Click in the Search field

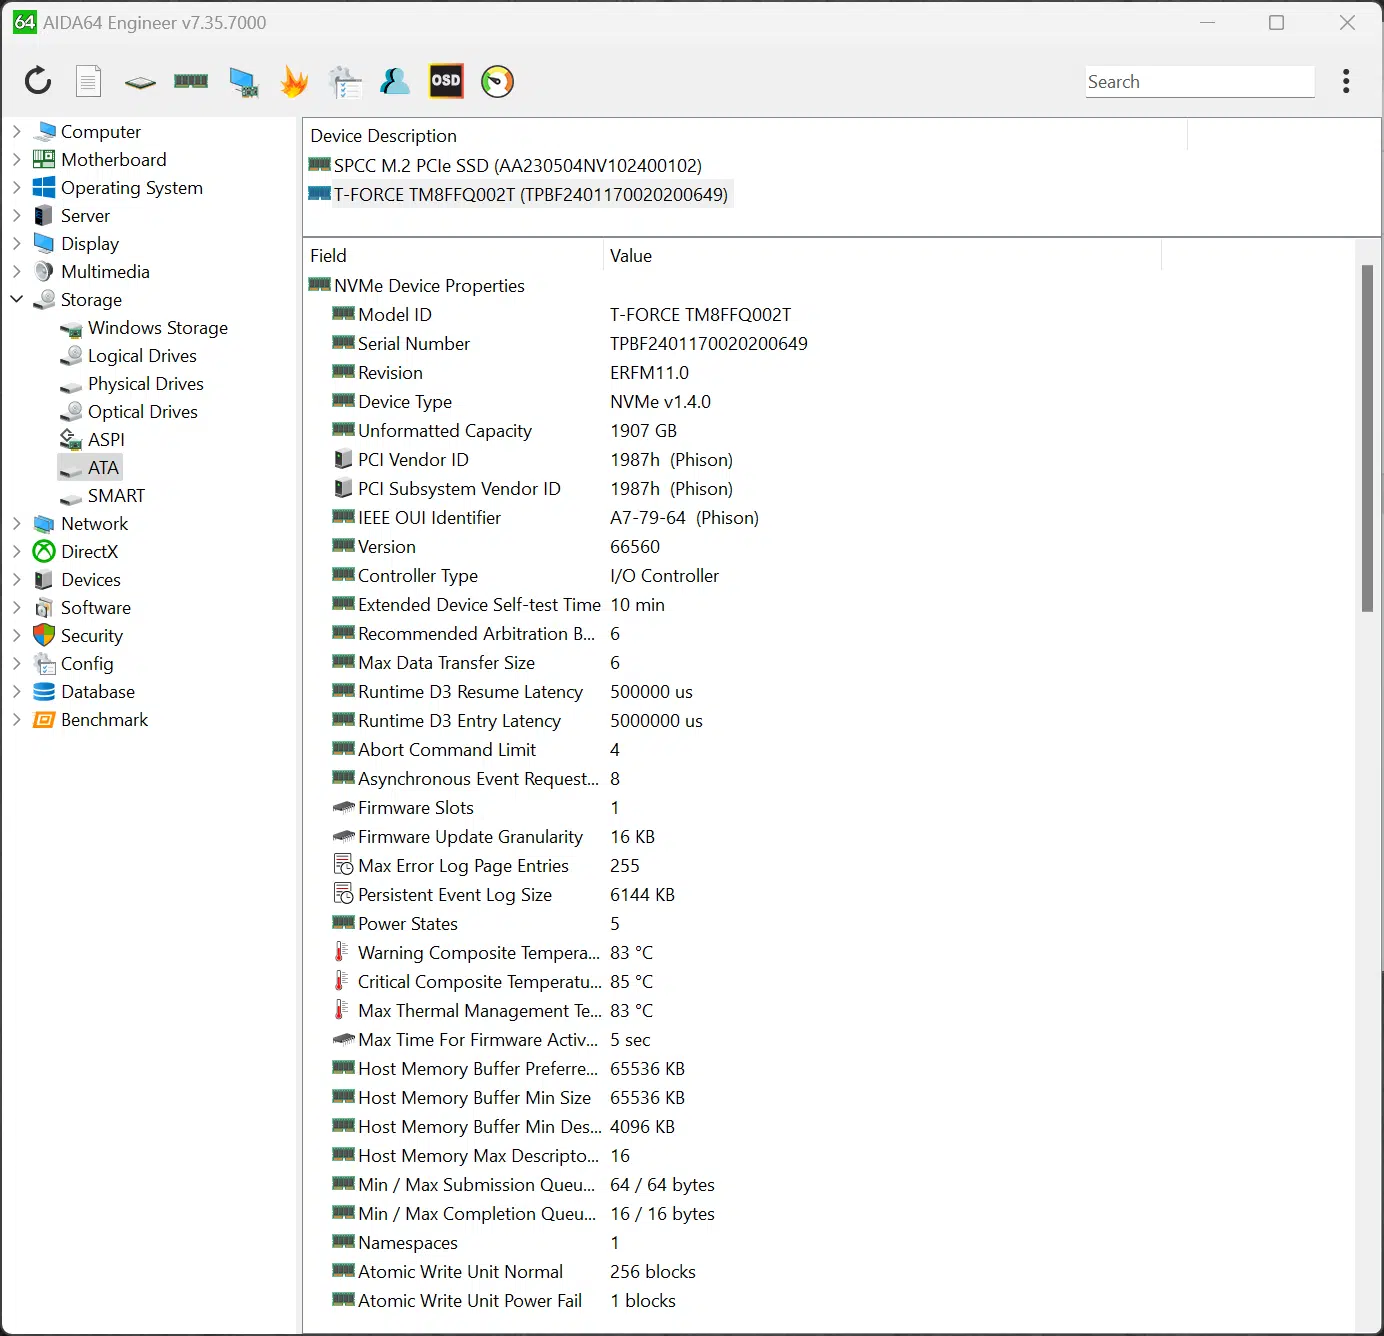point(1200,82)
